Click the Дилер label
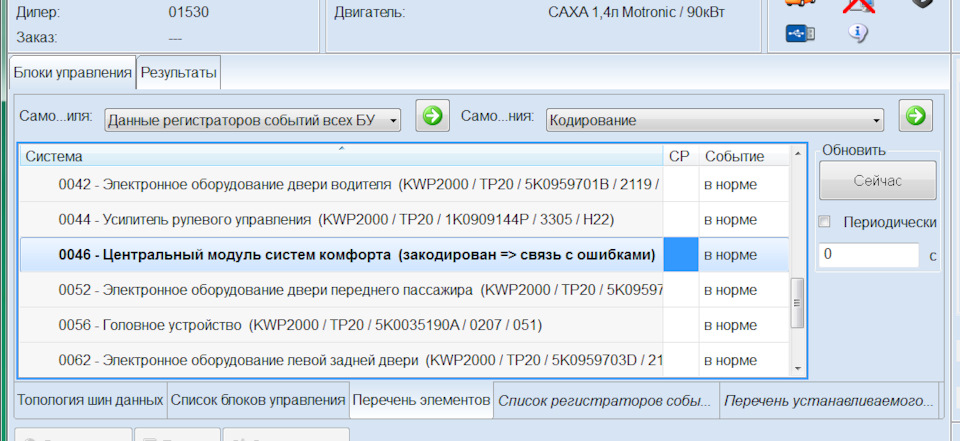This screenshot has width=960, height=441. (39, 12)
